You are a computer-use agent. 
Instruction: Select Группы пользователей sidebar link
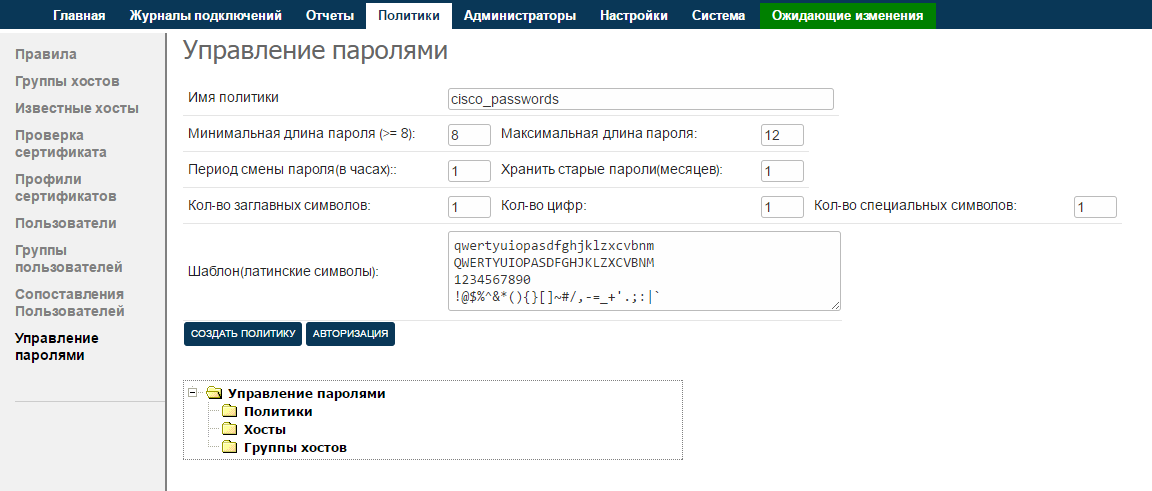pos(68,258)
